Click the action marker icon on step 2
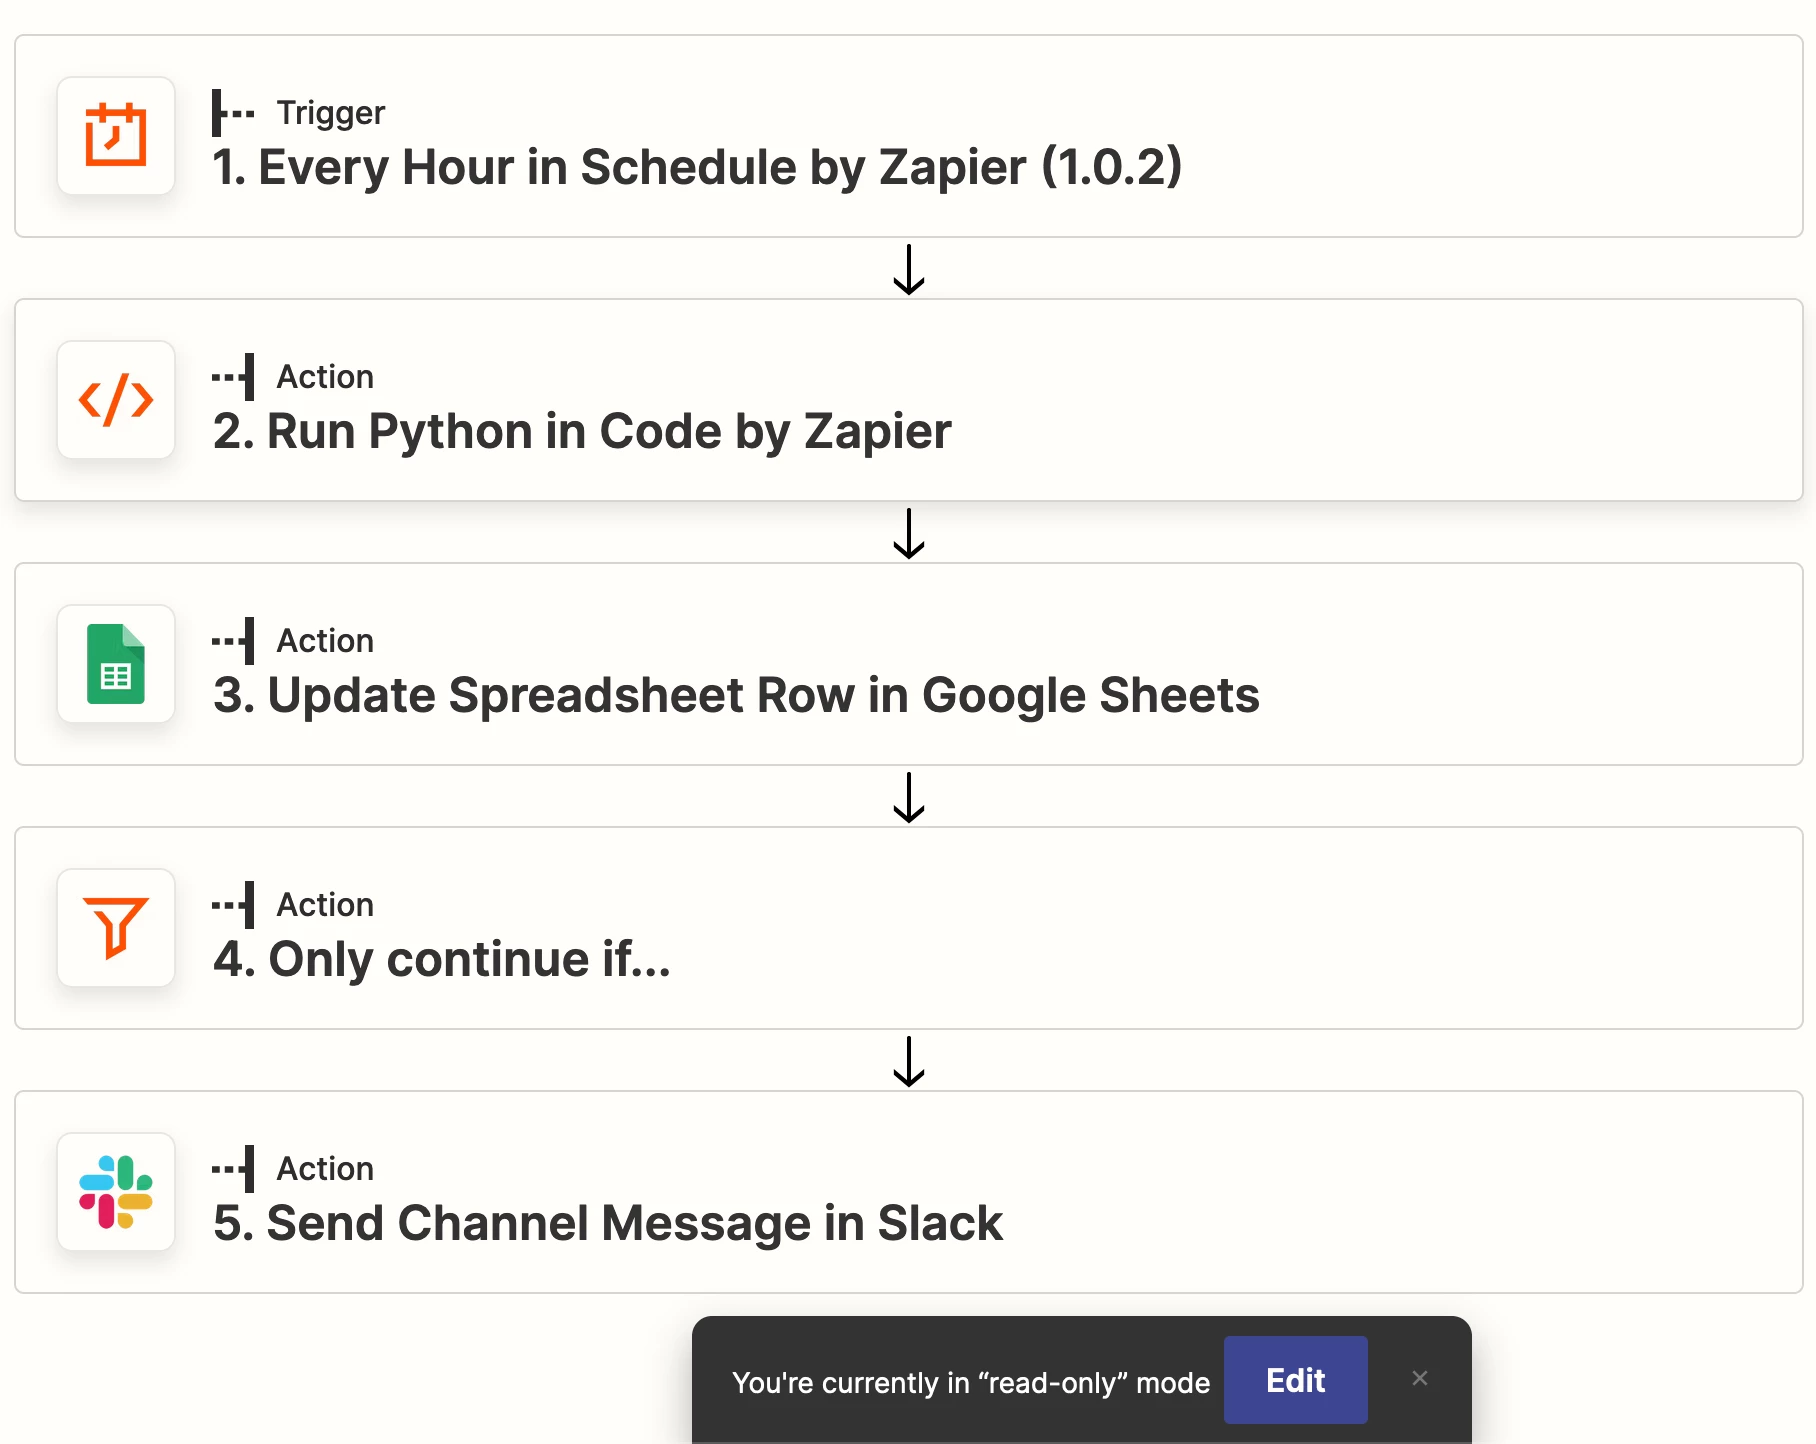The height and width of the screenshot is (1444, 1816). tap(233, 377)
